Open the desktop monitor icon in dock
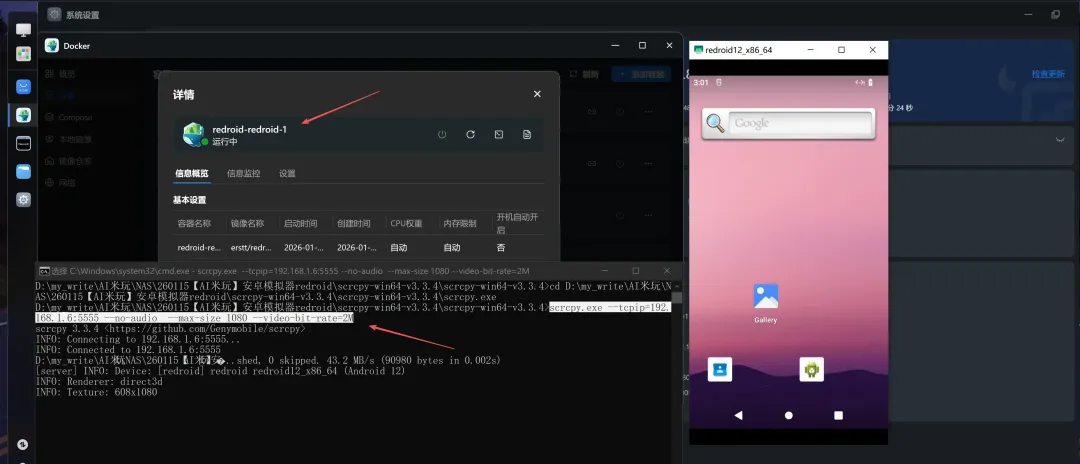The width and height of the screenshot is (1080, 464). point(23,30)
